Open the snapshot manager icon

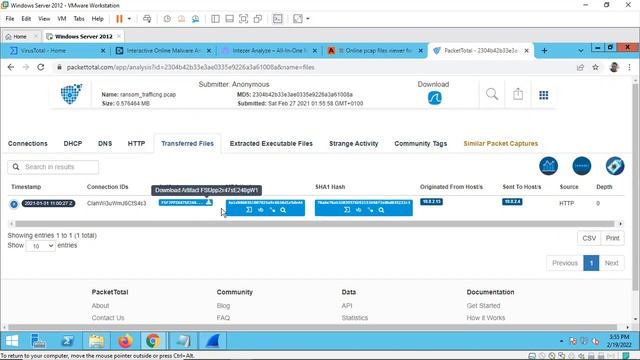(196, 19)
